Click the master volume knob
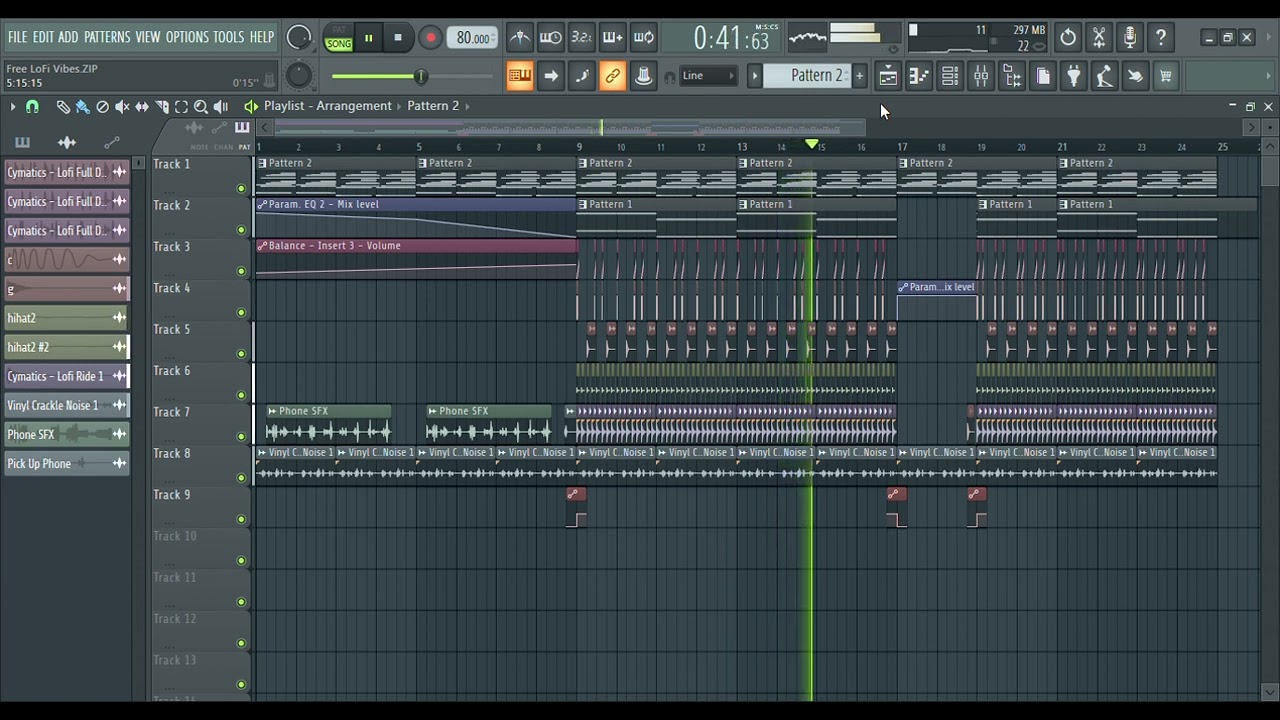1280x720 pixels. (299, 38)
